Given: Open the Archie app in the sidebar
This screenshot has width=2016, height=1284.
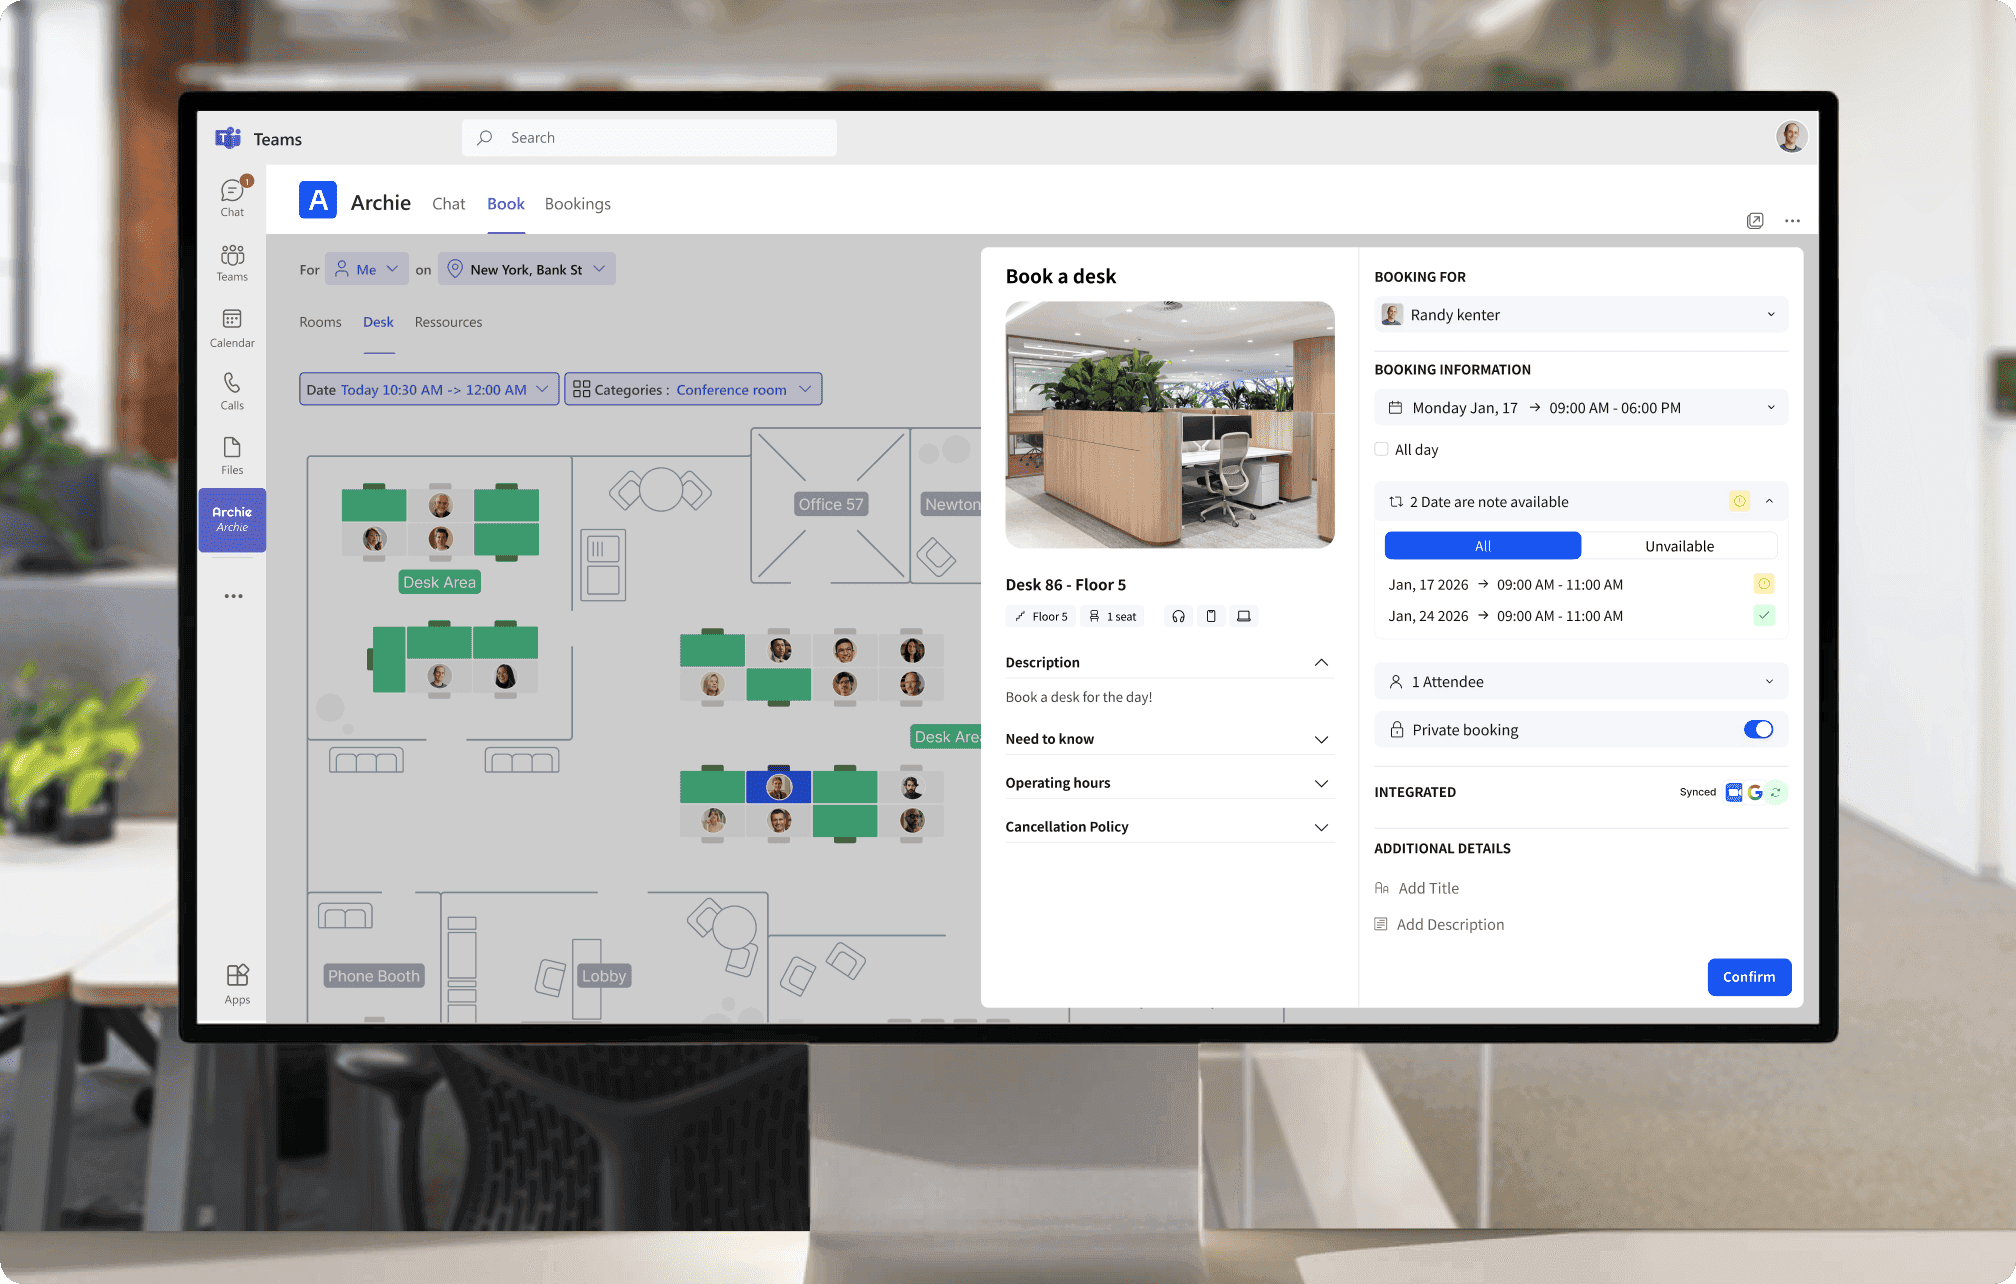Looking at the screenshot, I should point(232,519).
